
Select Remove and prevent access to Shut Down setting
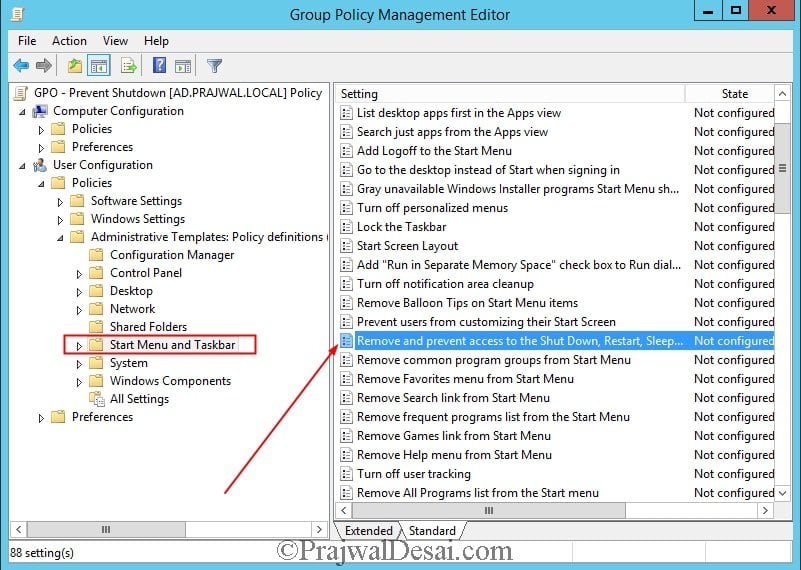556,341
